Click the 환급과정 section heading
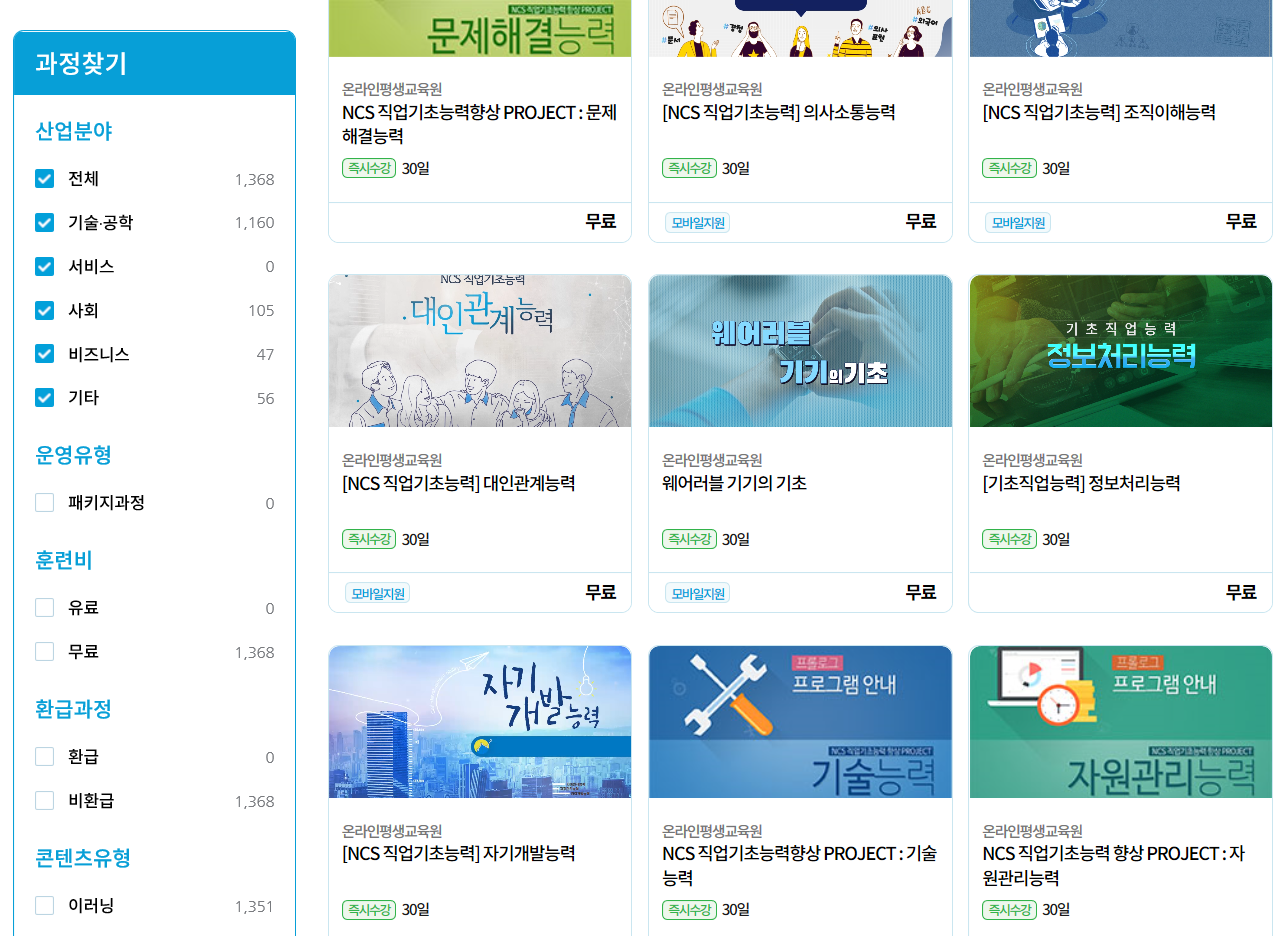Screen dimensions: 1284x936 point(74,709)
